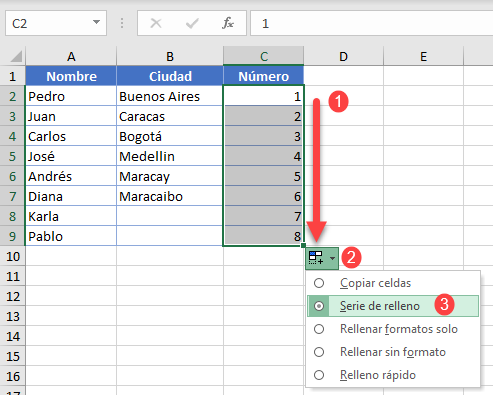Screen dimensions: 493x395
Task: Select column C header
Action: tap(264, 56)
